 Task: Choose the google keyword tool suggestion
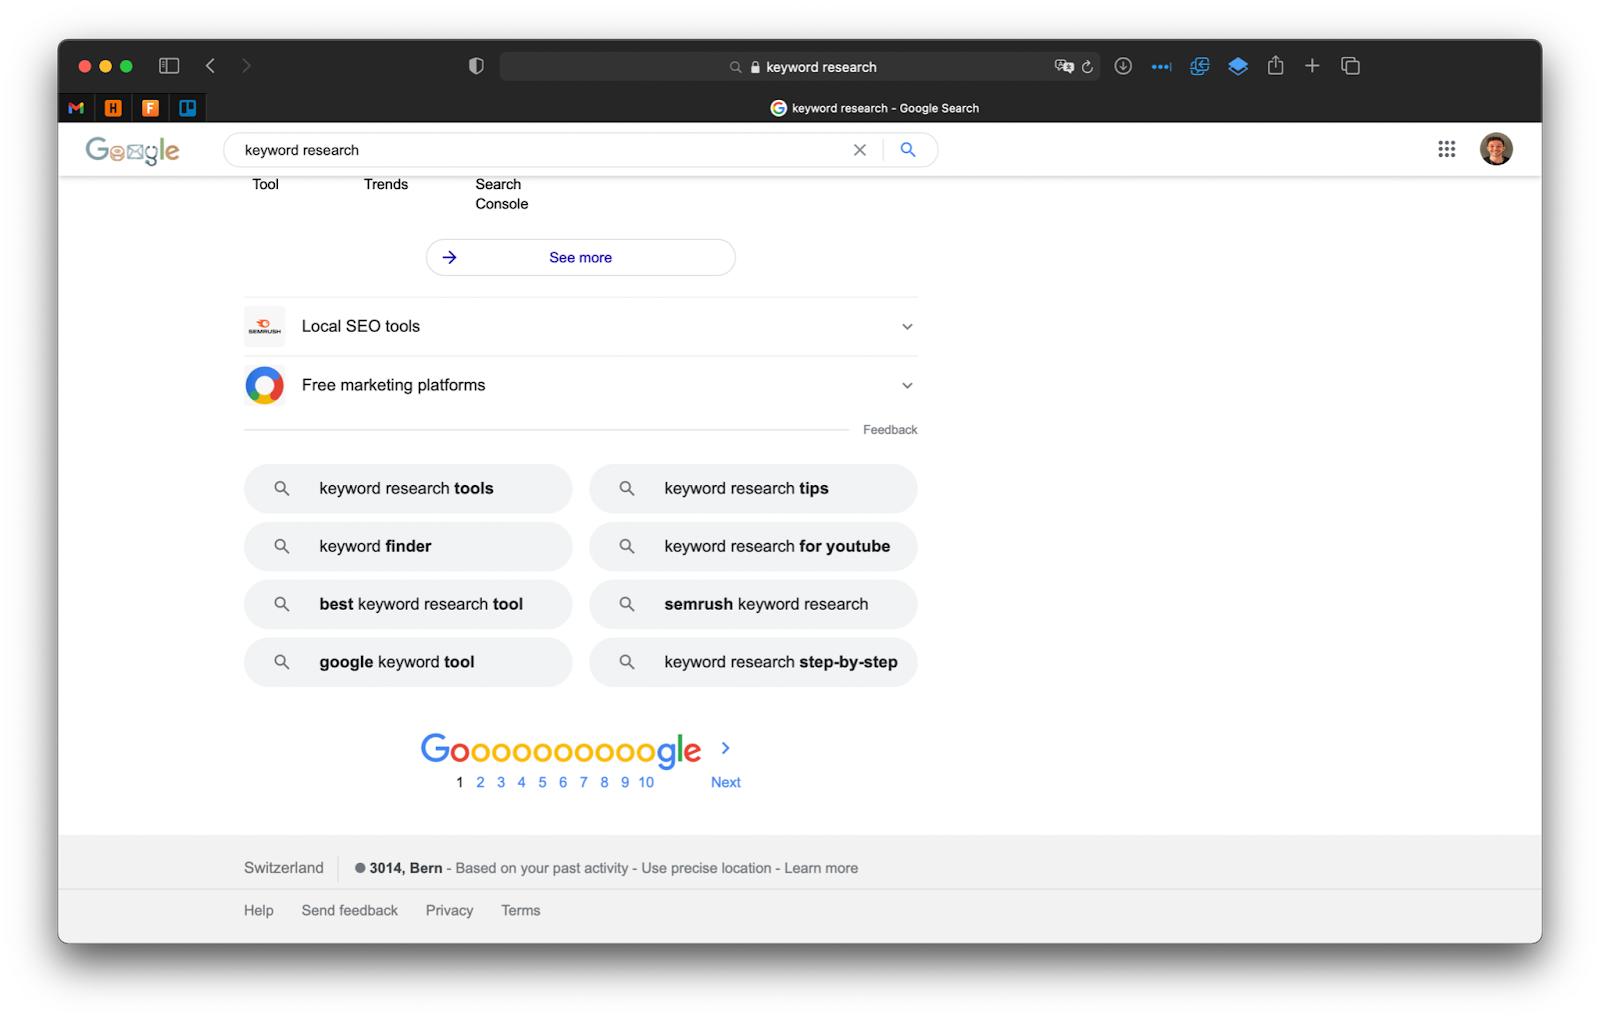coord(408,663)
